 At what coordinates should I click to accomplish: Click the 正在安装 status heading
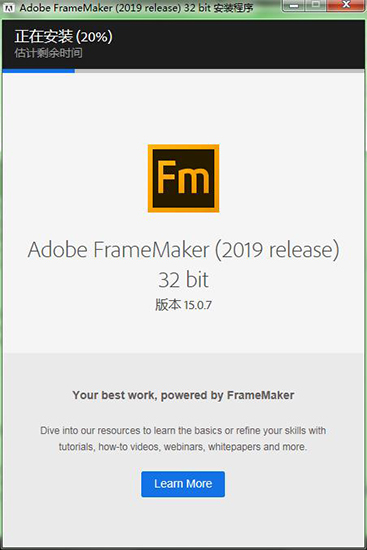coord(44,36)
